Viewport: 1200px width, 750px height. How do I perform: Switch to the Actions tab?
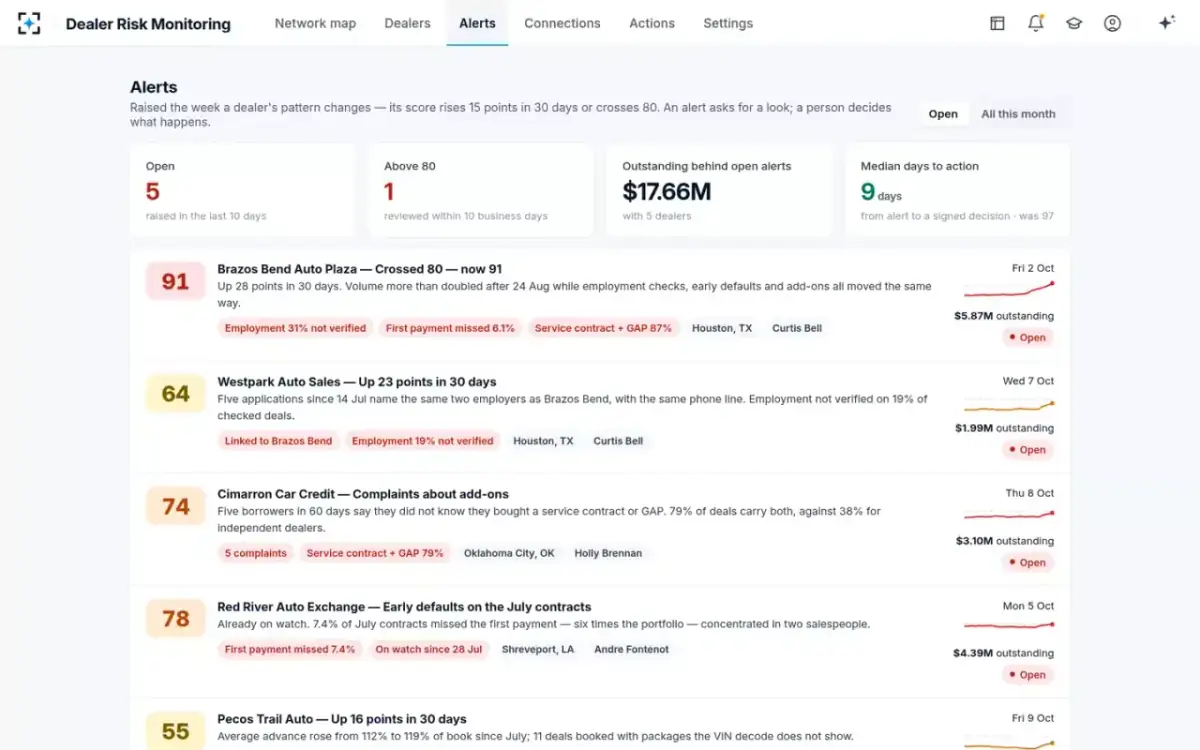coord(652,23)
